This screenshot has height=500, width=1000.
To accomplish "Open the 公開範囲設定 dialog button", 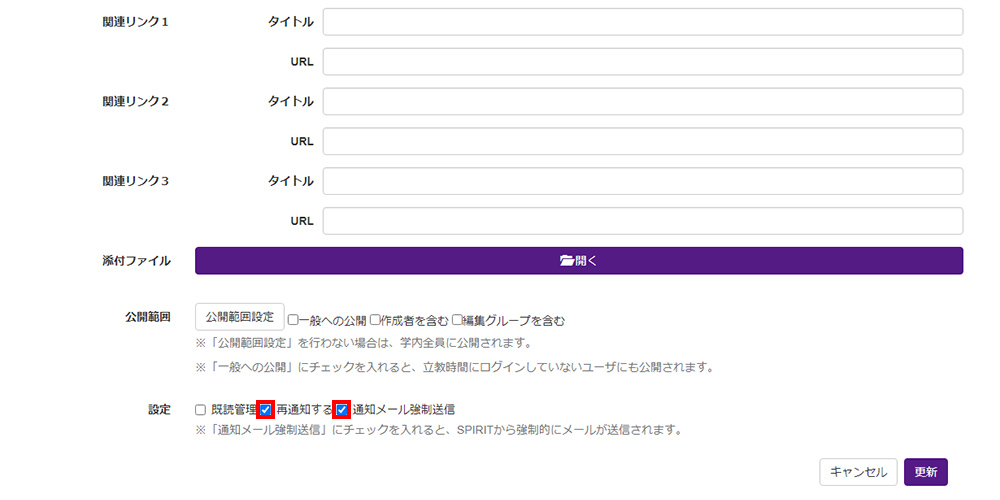I will 240,317.
